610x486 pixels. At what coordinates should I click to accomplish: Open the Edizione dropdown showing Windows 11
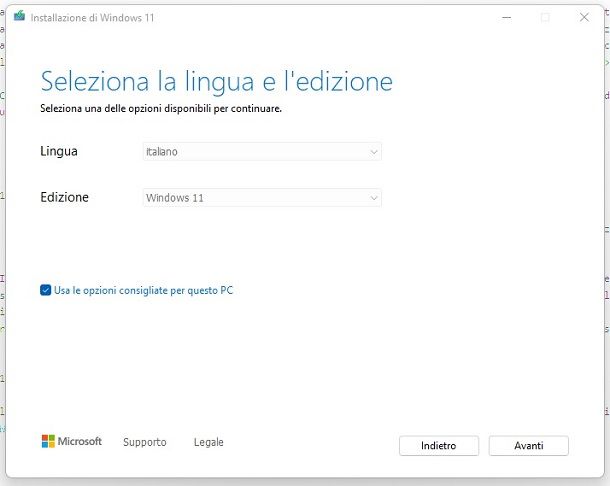click(x=262, y=198)
